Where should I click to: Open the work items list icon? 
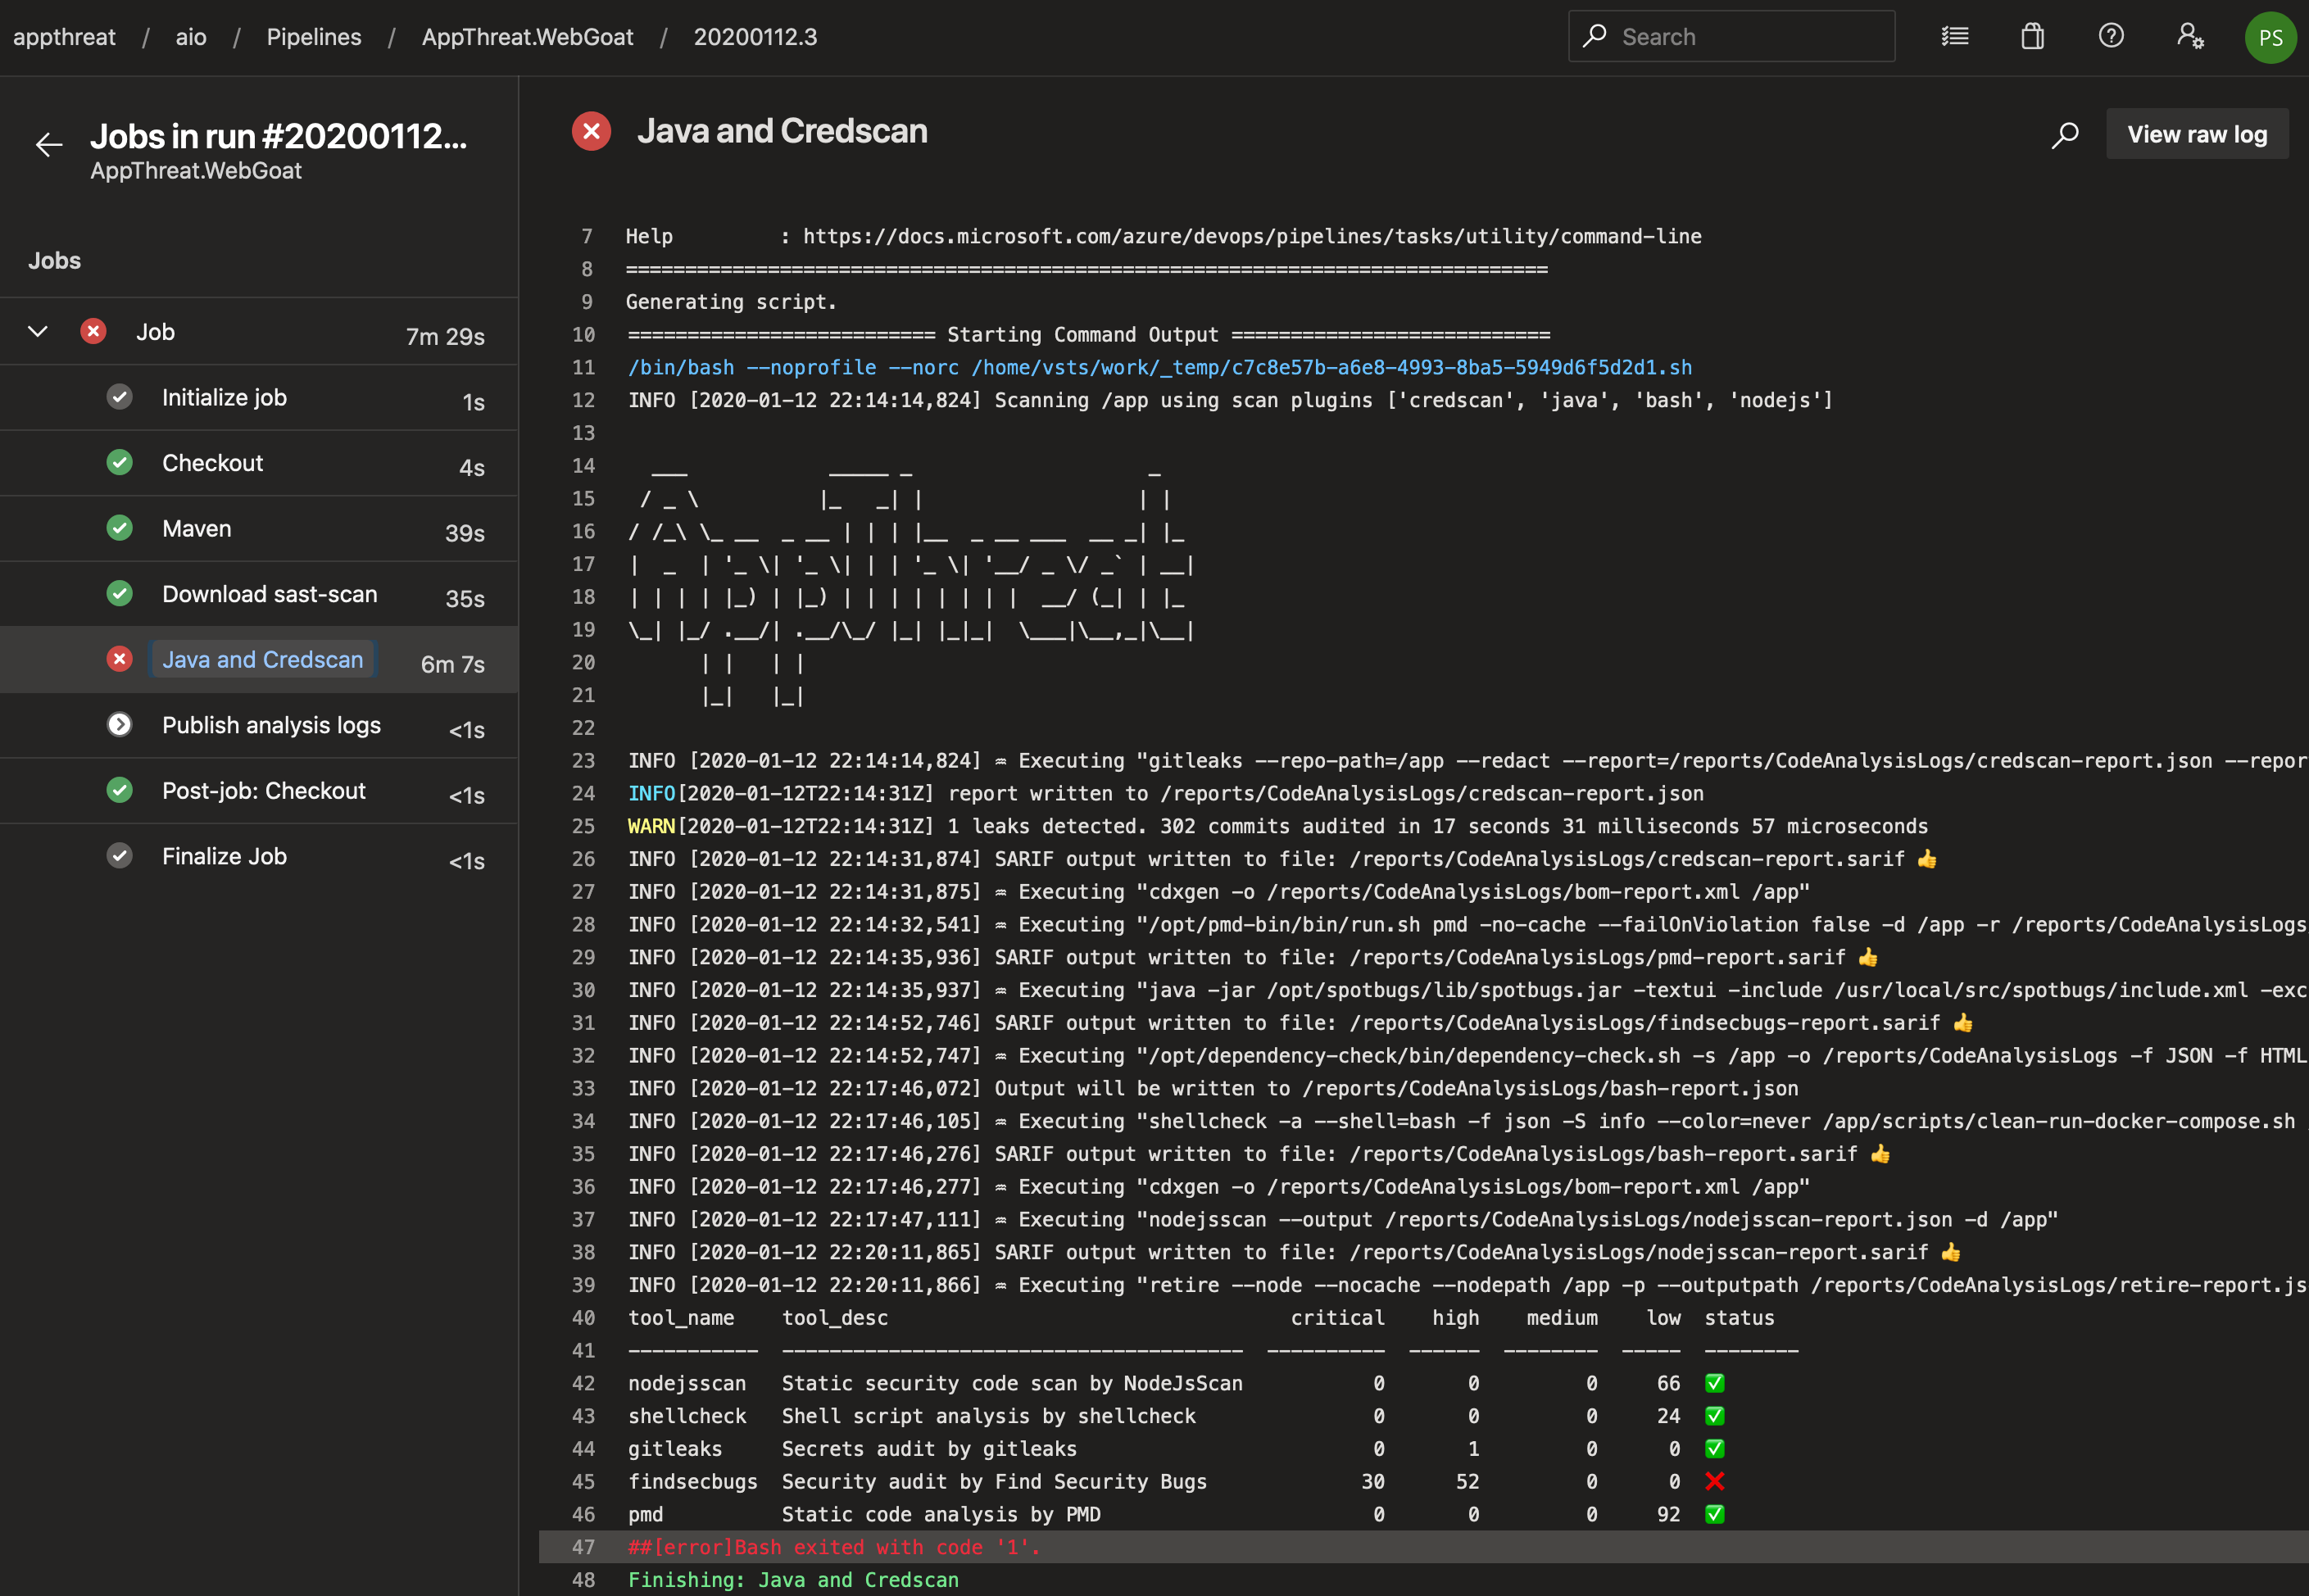1954,37
